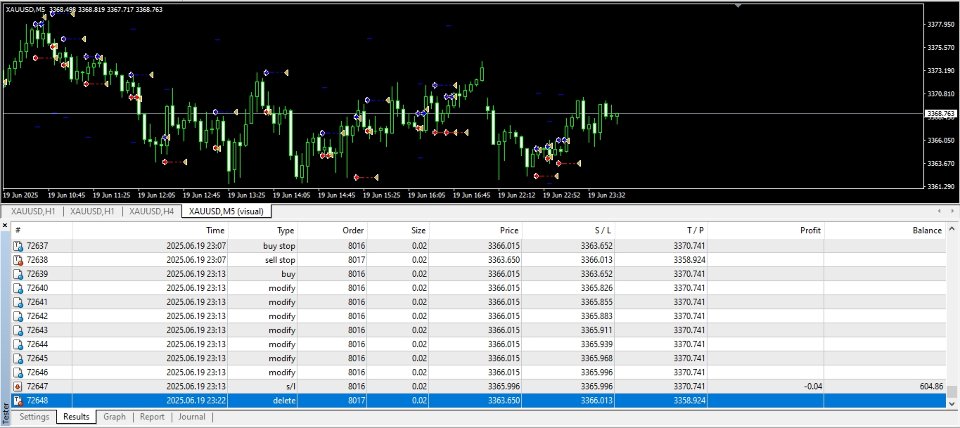Sort by the S / L column header

pyautogui.click(x=569, y=231)
